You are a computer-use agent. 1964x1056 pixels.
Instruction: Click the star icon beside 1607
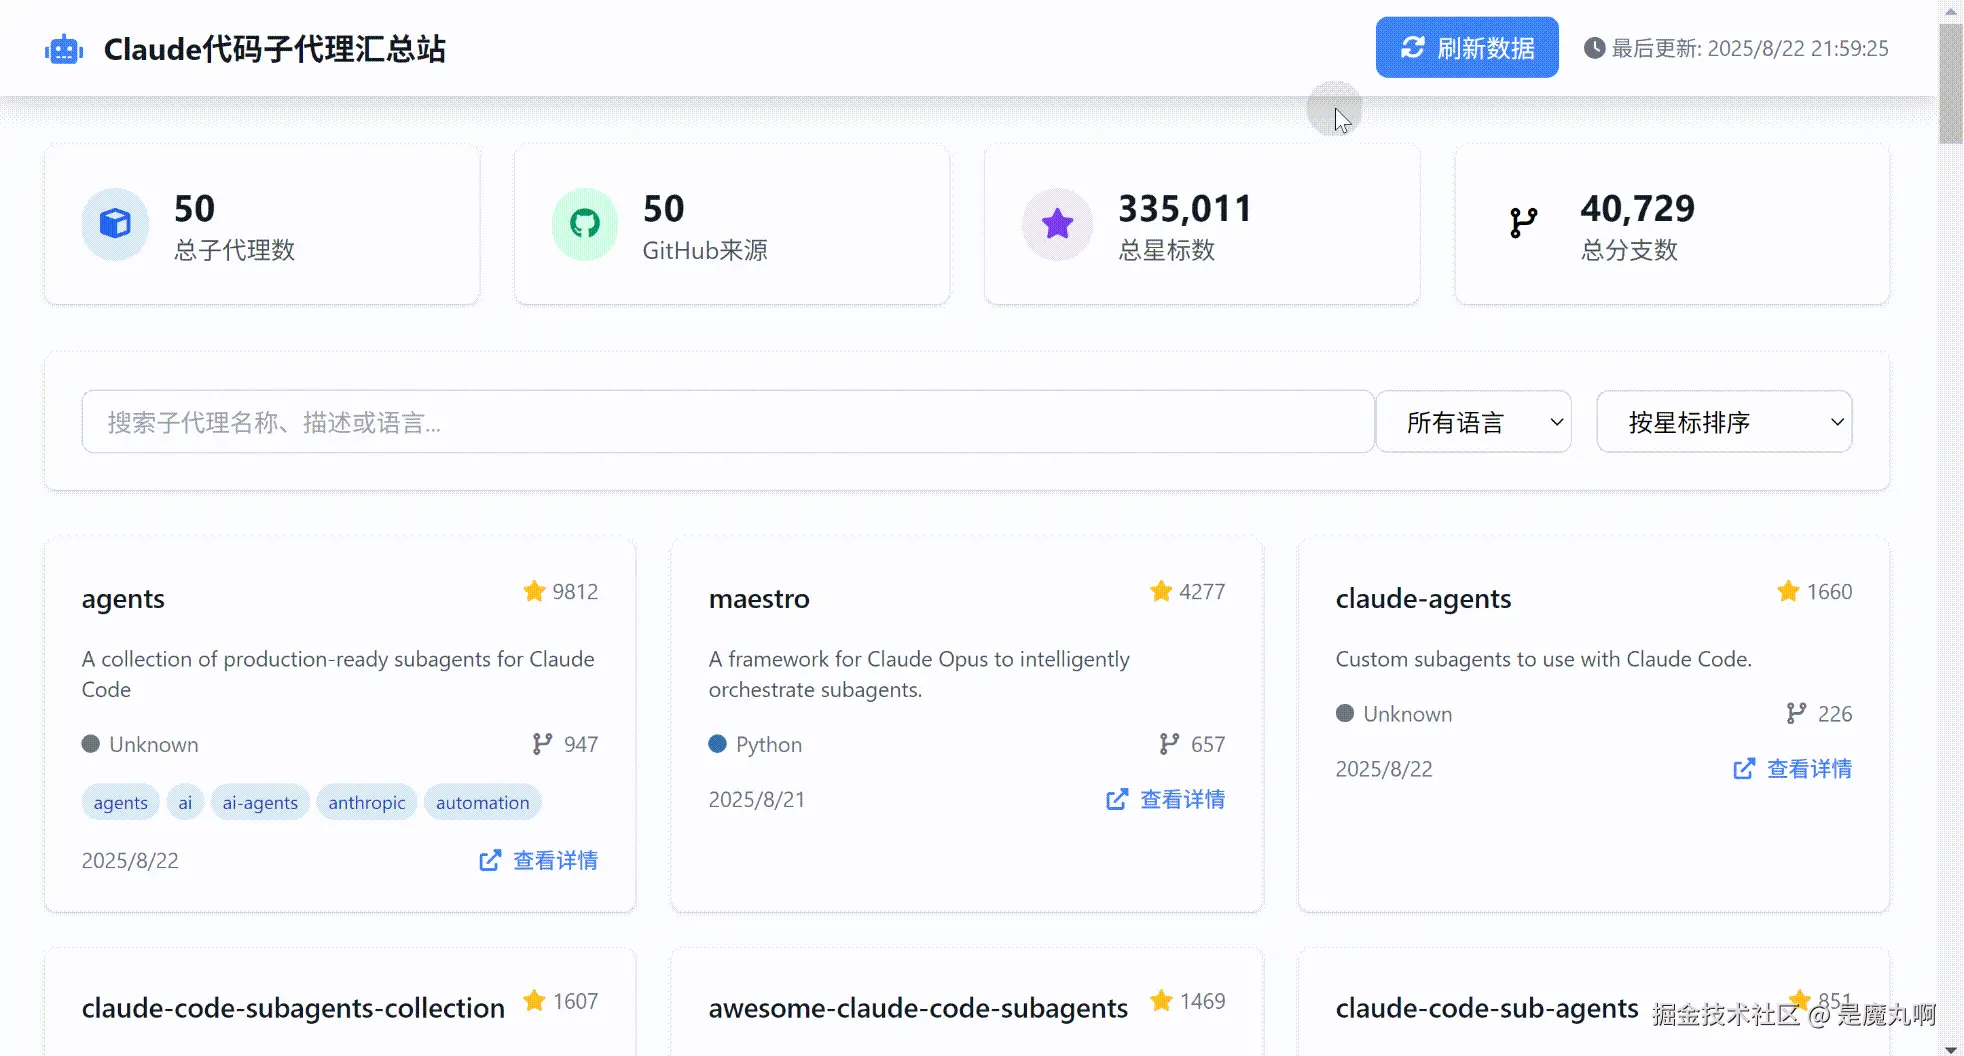coord(534,1000)
